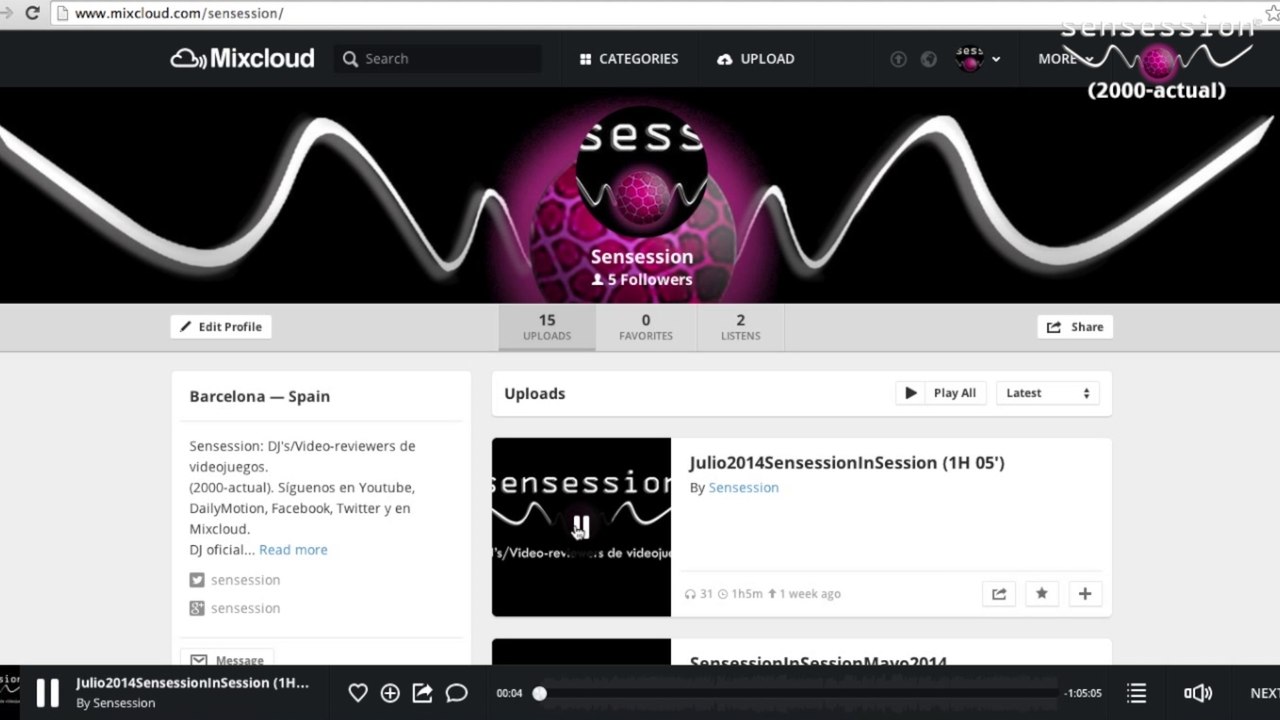Image resolution: width=1280 pixels, height=720 pixels.
Task: Share the Julio2014SensessionInSession upload
Action: click(999, 594)
